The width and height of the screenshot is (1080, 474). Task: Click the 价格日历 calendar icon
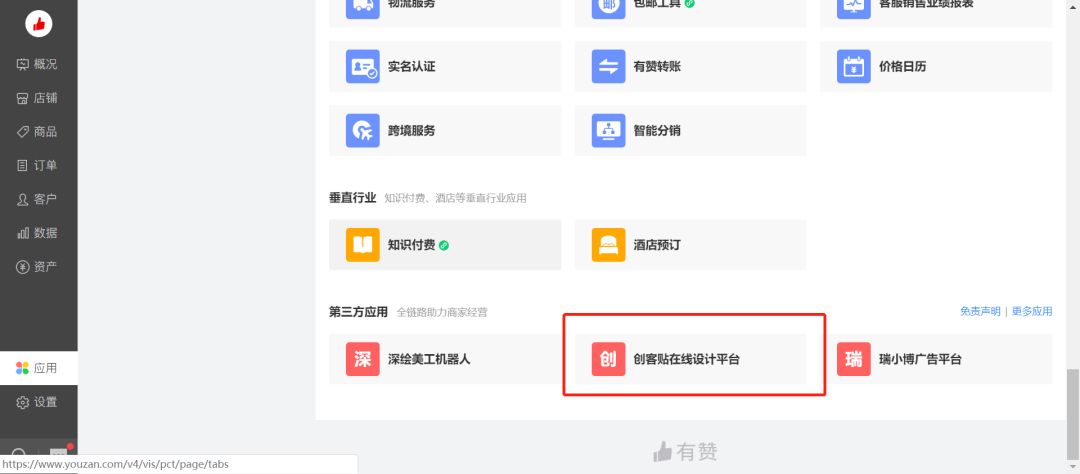point(853,67)
